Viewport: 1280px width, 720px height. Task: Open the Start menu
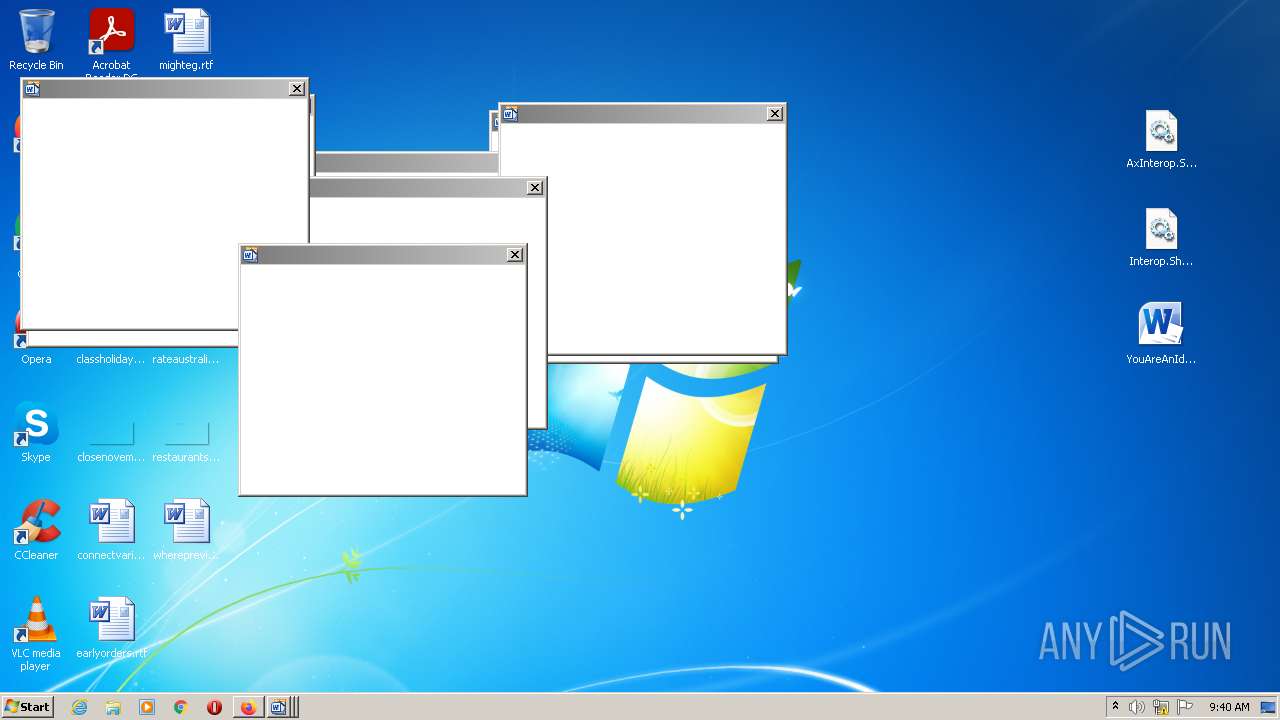[27, 707]
